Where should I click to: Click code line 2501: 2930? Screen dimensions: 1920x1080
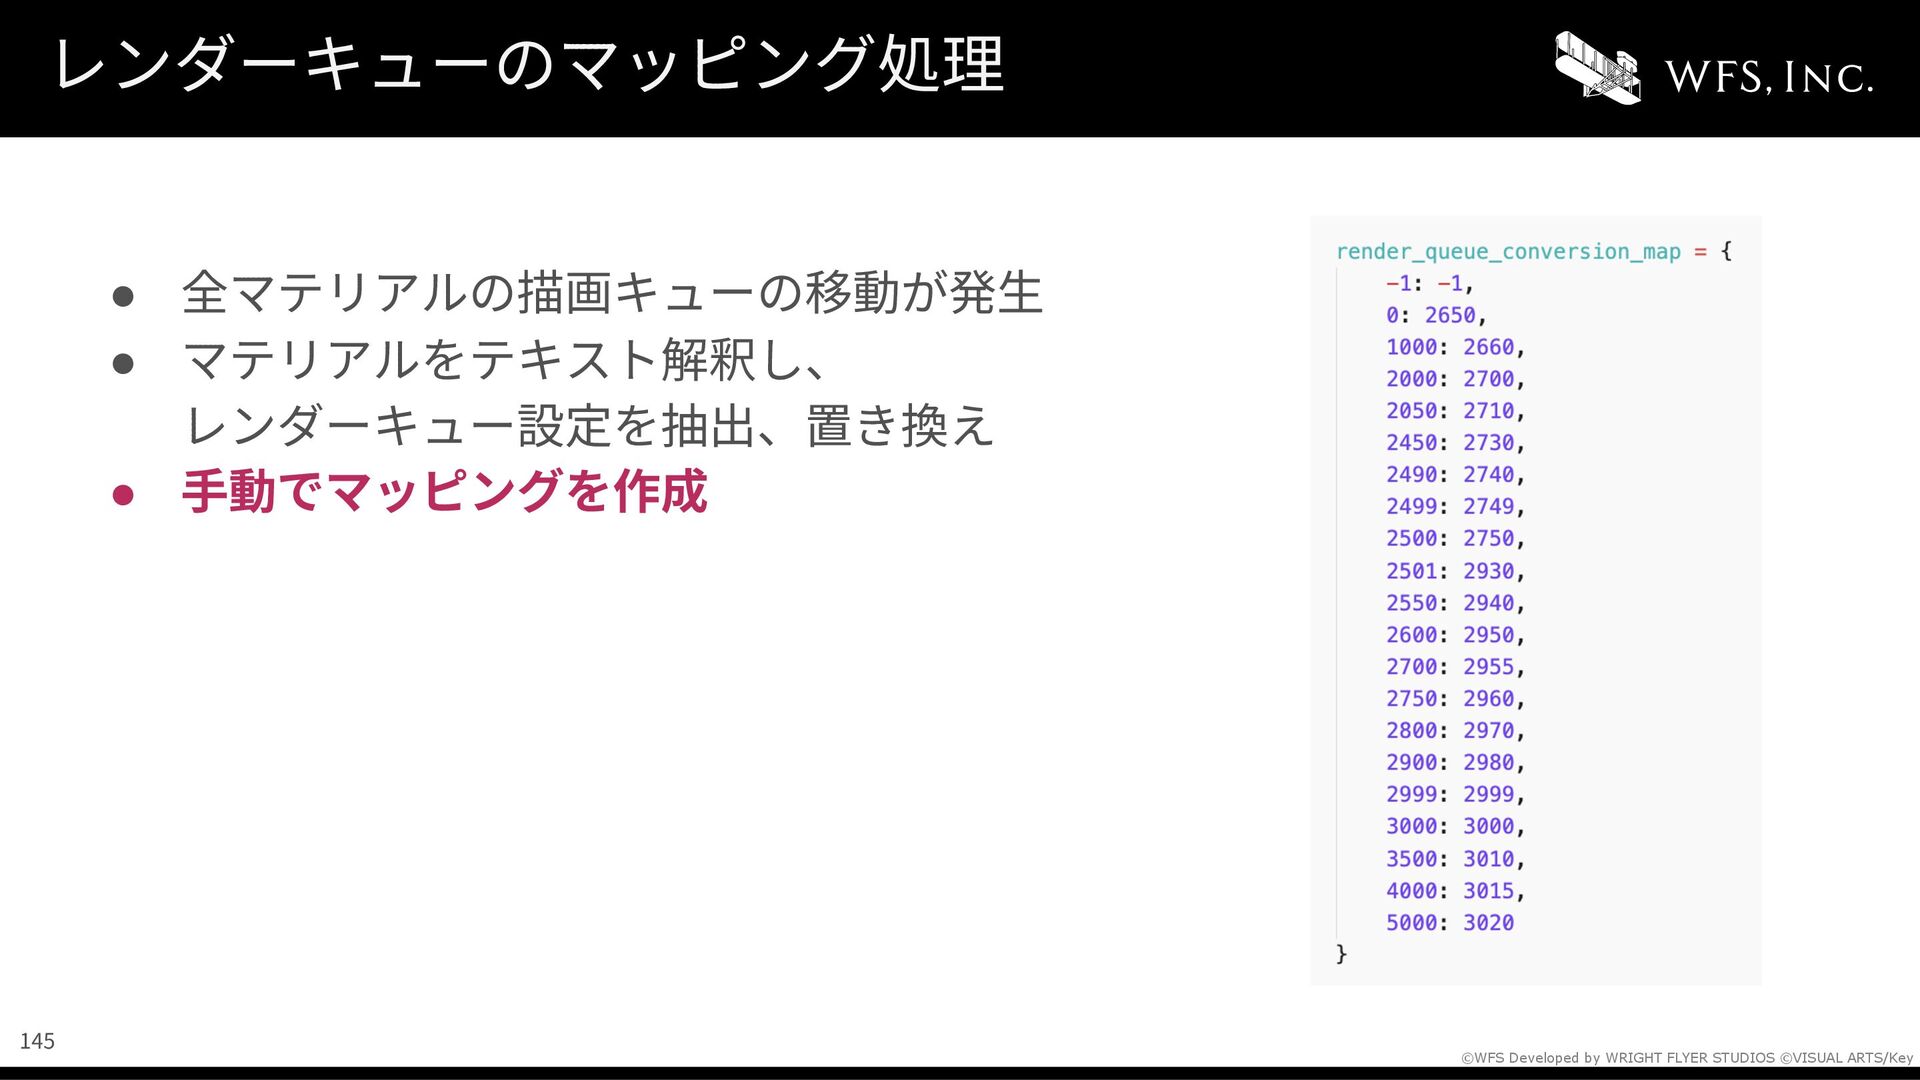pyautogui.click(x=1455, y=572)
